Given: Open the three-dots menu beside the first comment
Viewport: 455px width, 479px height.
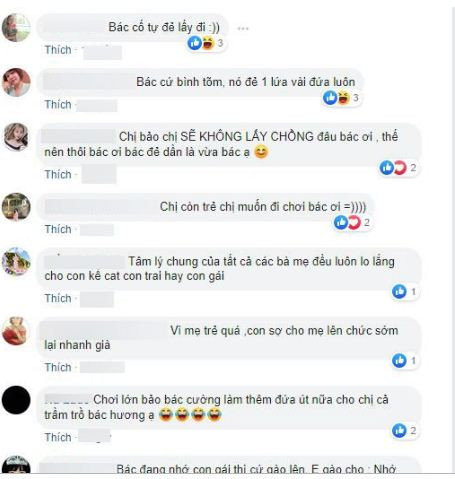Looking at the screenshot, I should [243, 29].
